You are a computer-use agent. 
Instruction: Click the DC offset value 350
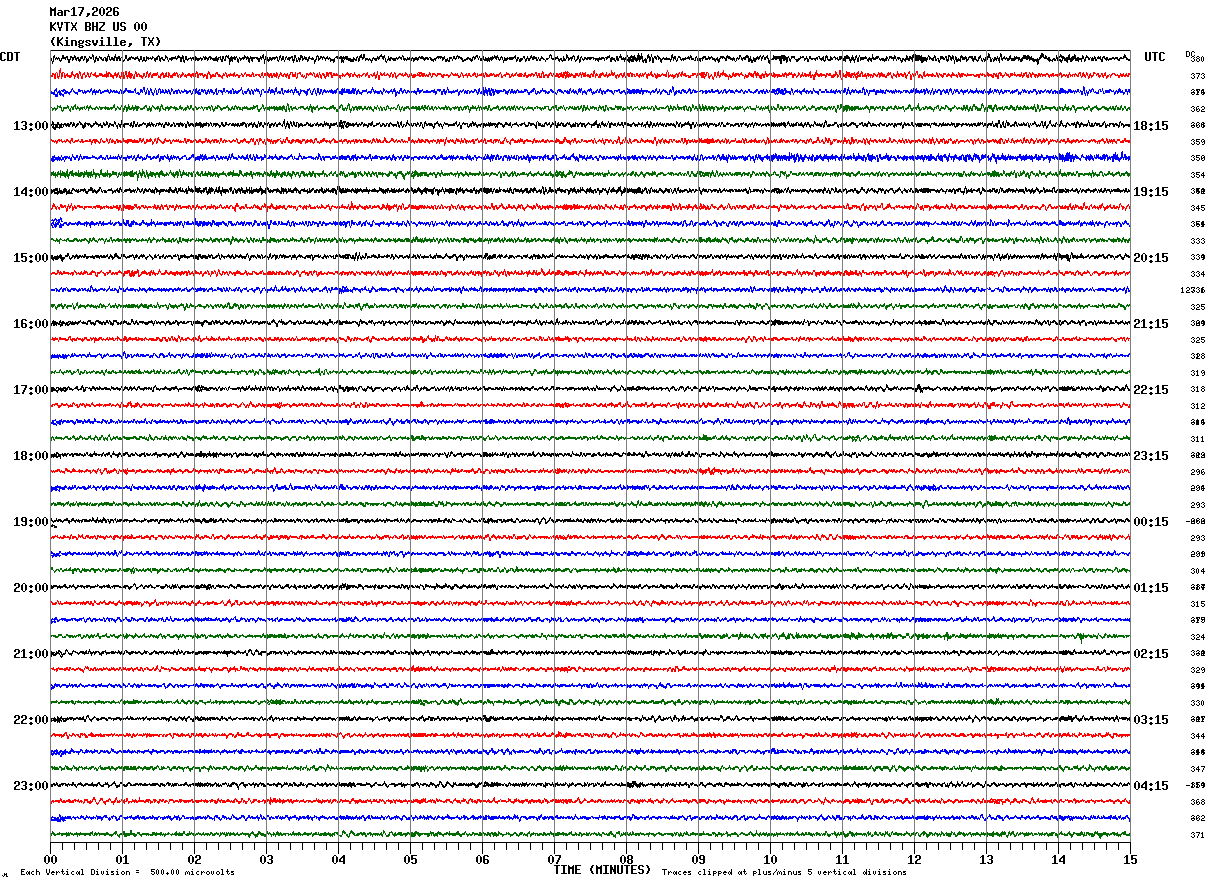click(1197, 158)
